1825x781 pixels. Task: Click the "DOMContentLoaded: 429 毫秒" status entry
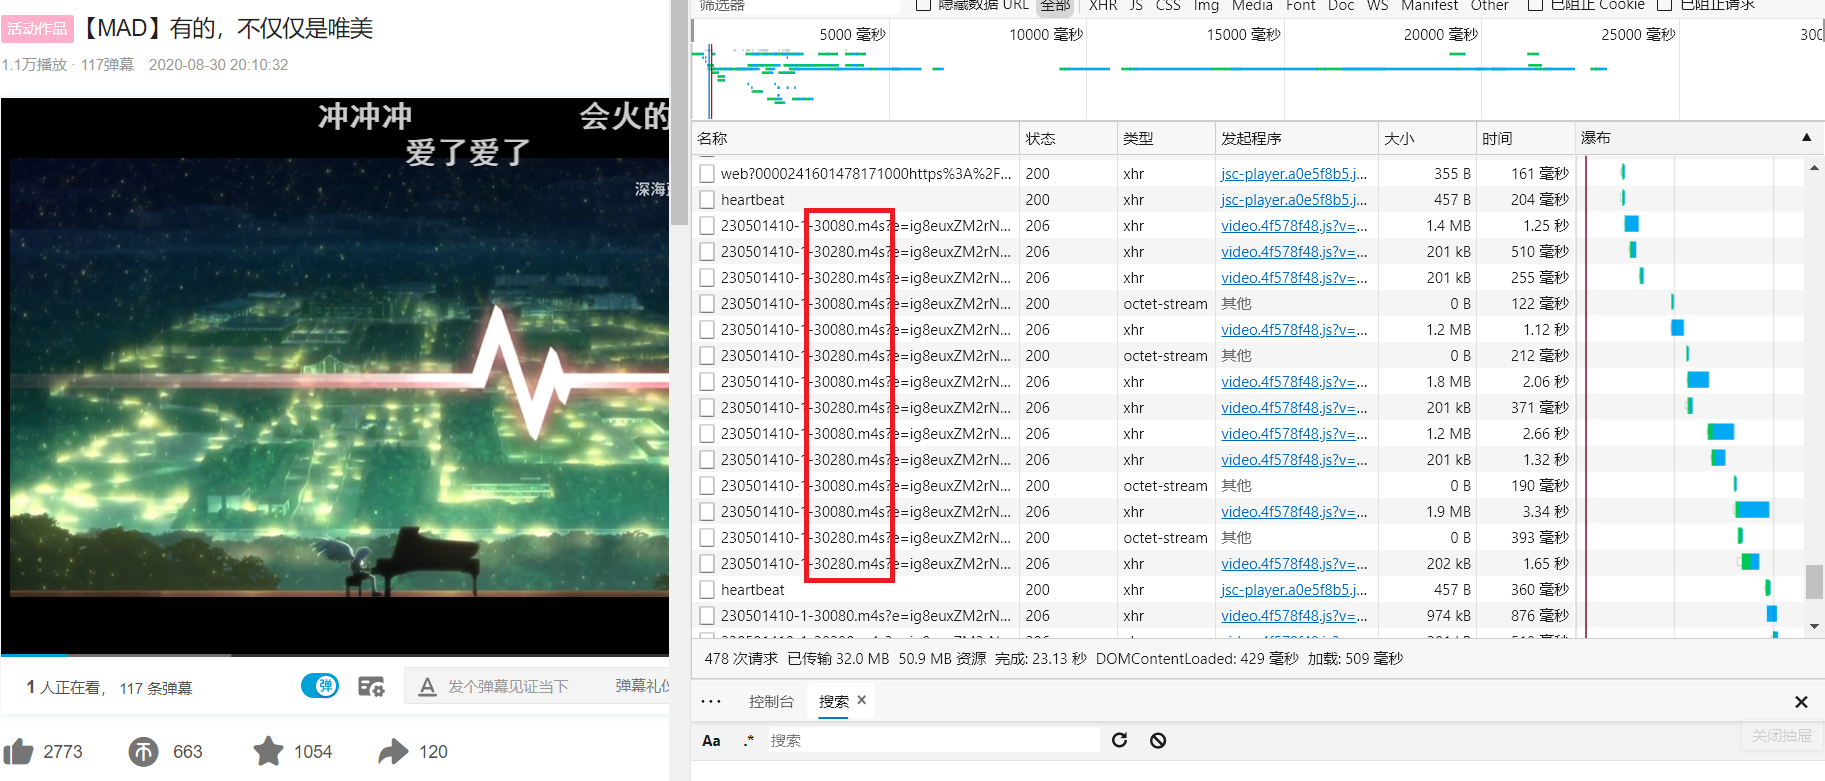coord(1197,658)
